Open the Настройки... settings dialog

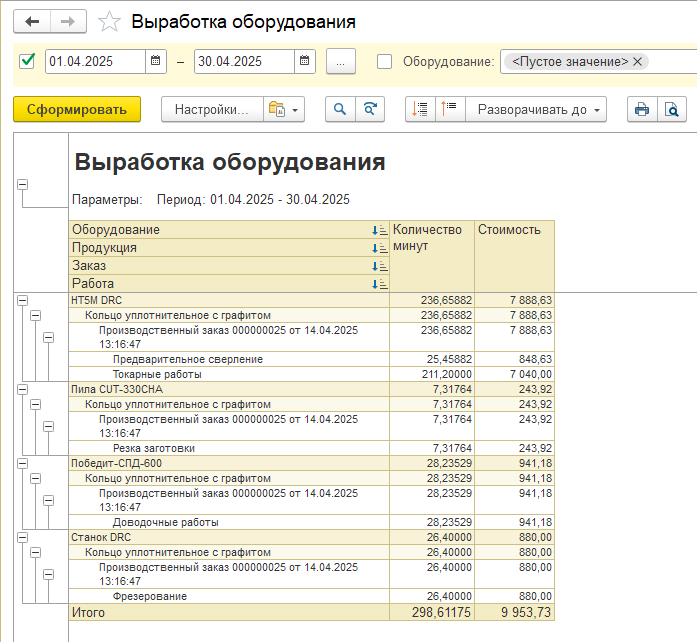pos(212,109)
